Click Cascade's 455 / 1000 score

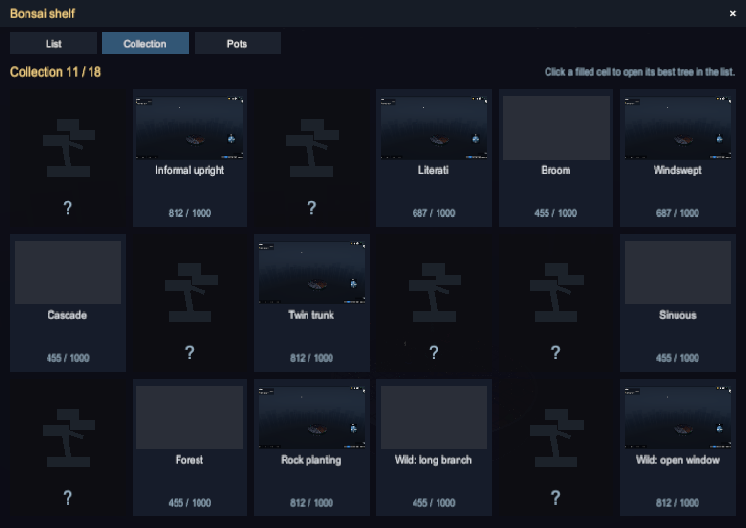coord(68,358)
